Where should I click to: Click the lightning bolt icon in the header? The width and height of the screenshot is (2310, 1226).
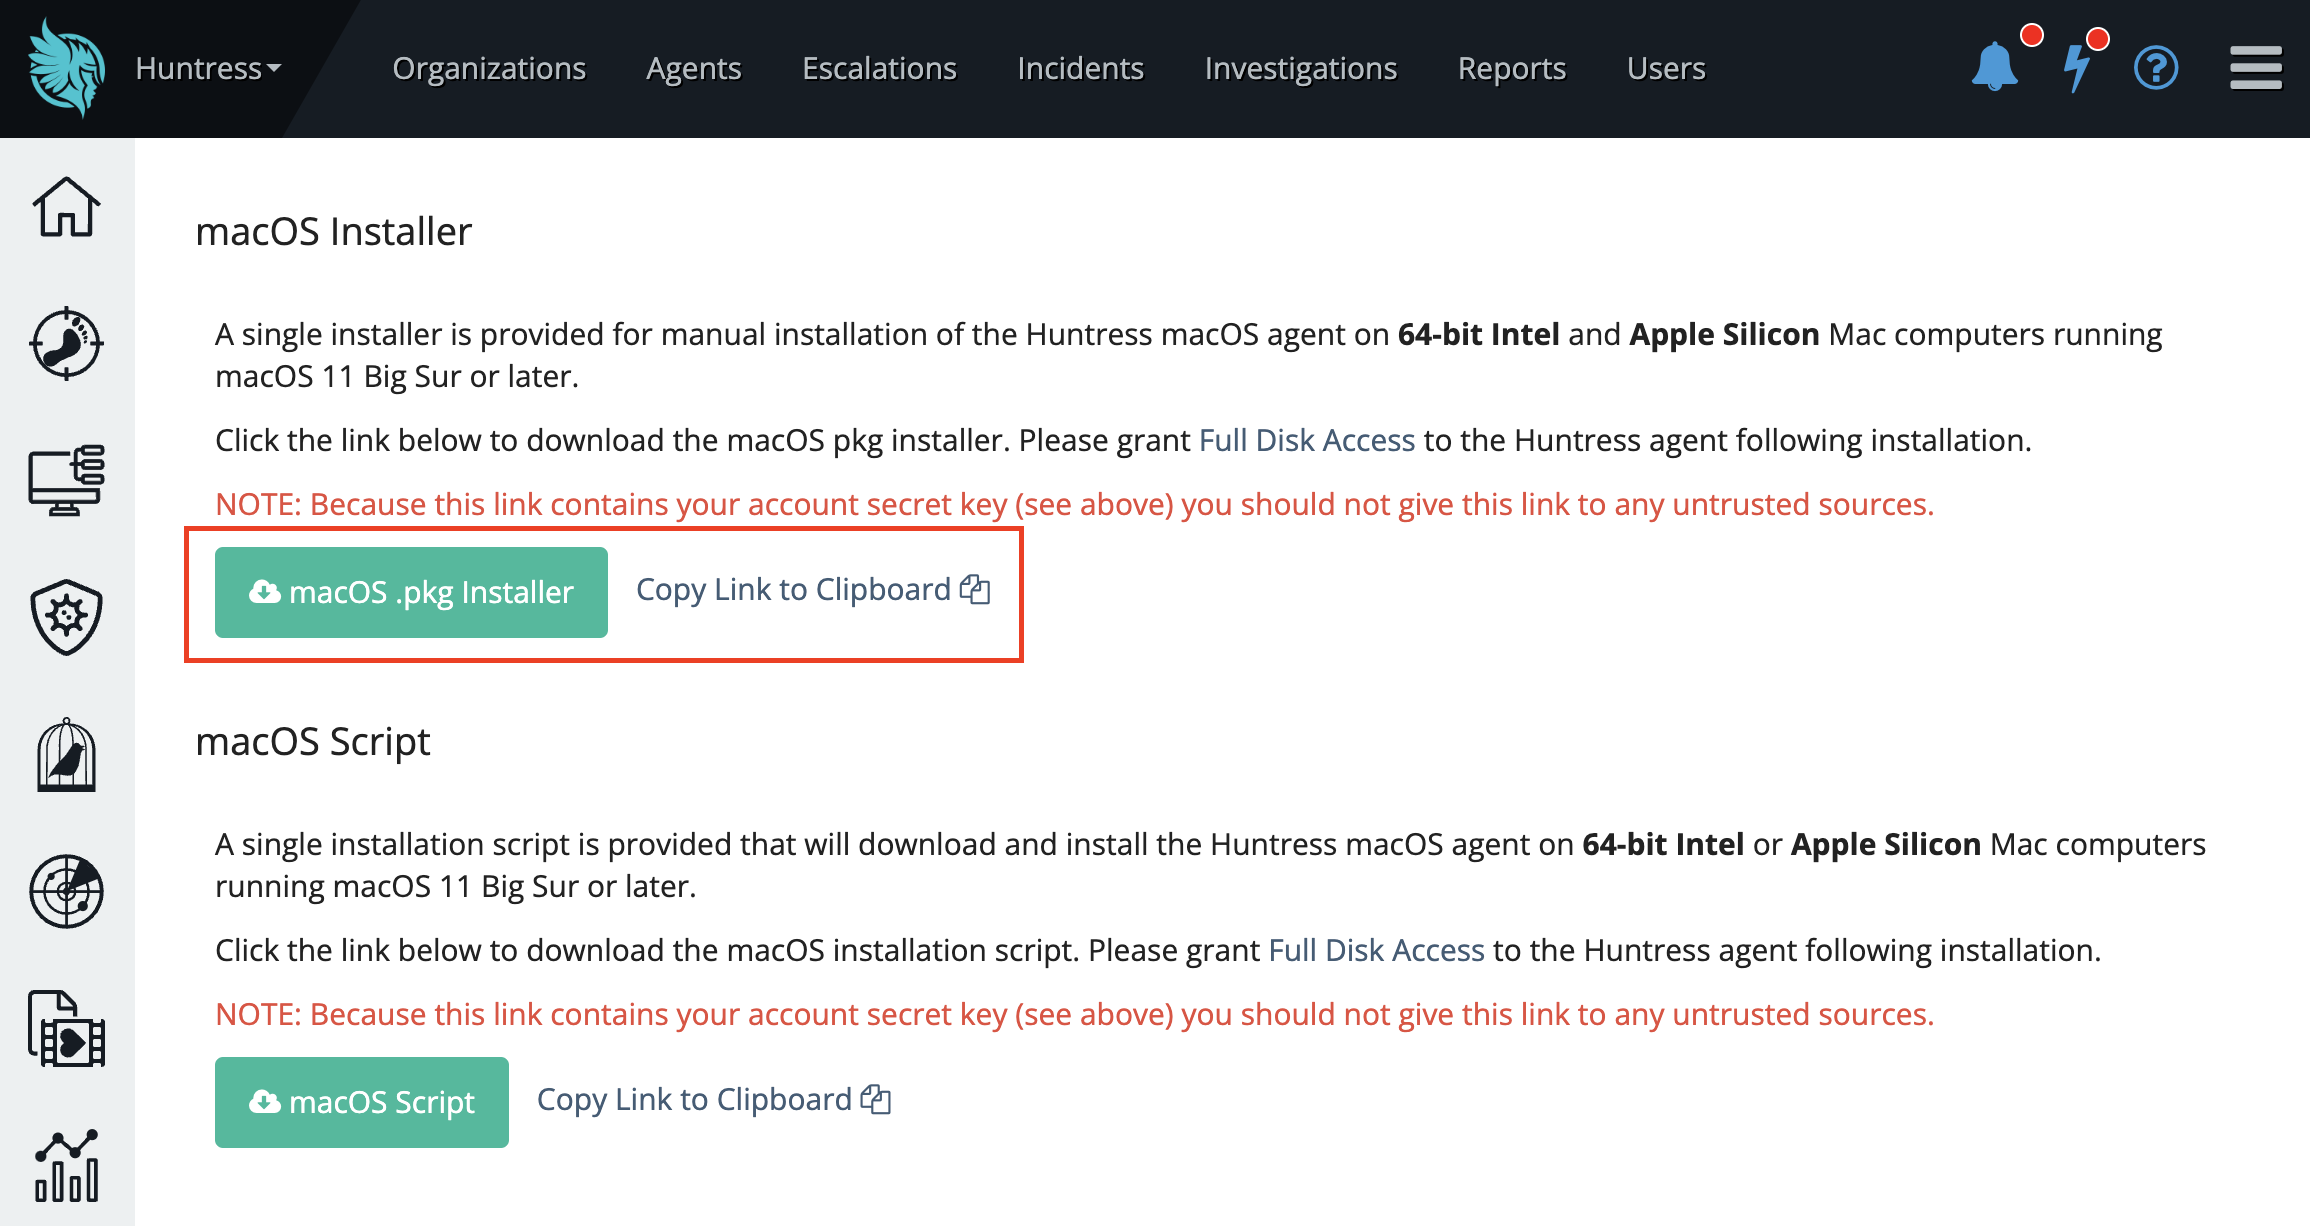2078,68
